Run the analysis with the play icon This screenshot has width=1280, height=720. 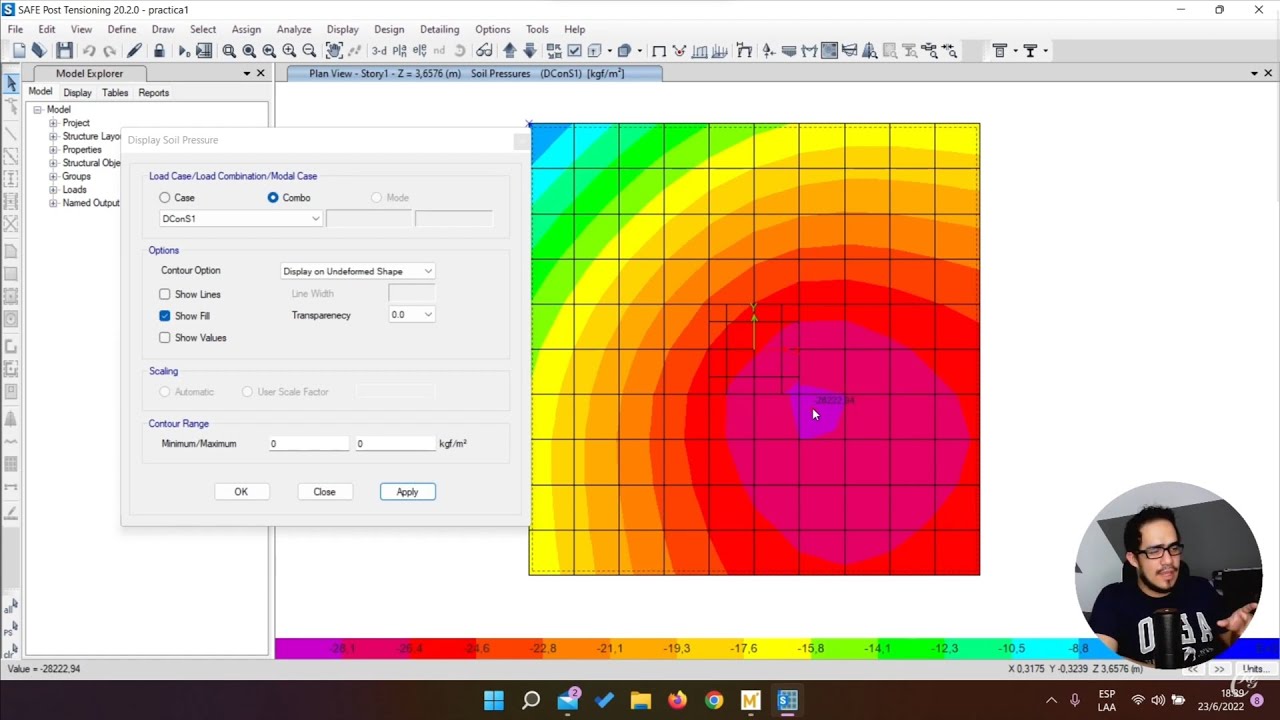(x=184, y=51)
